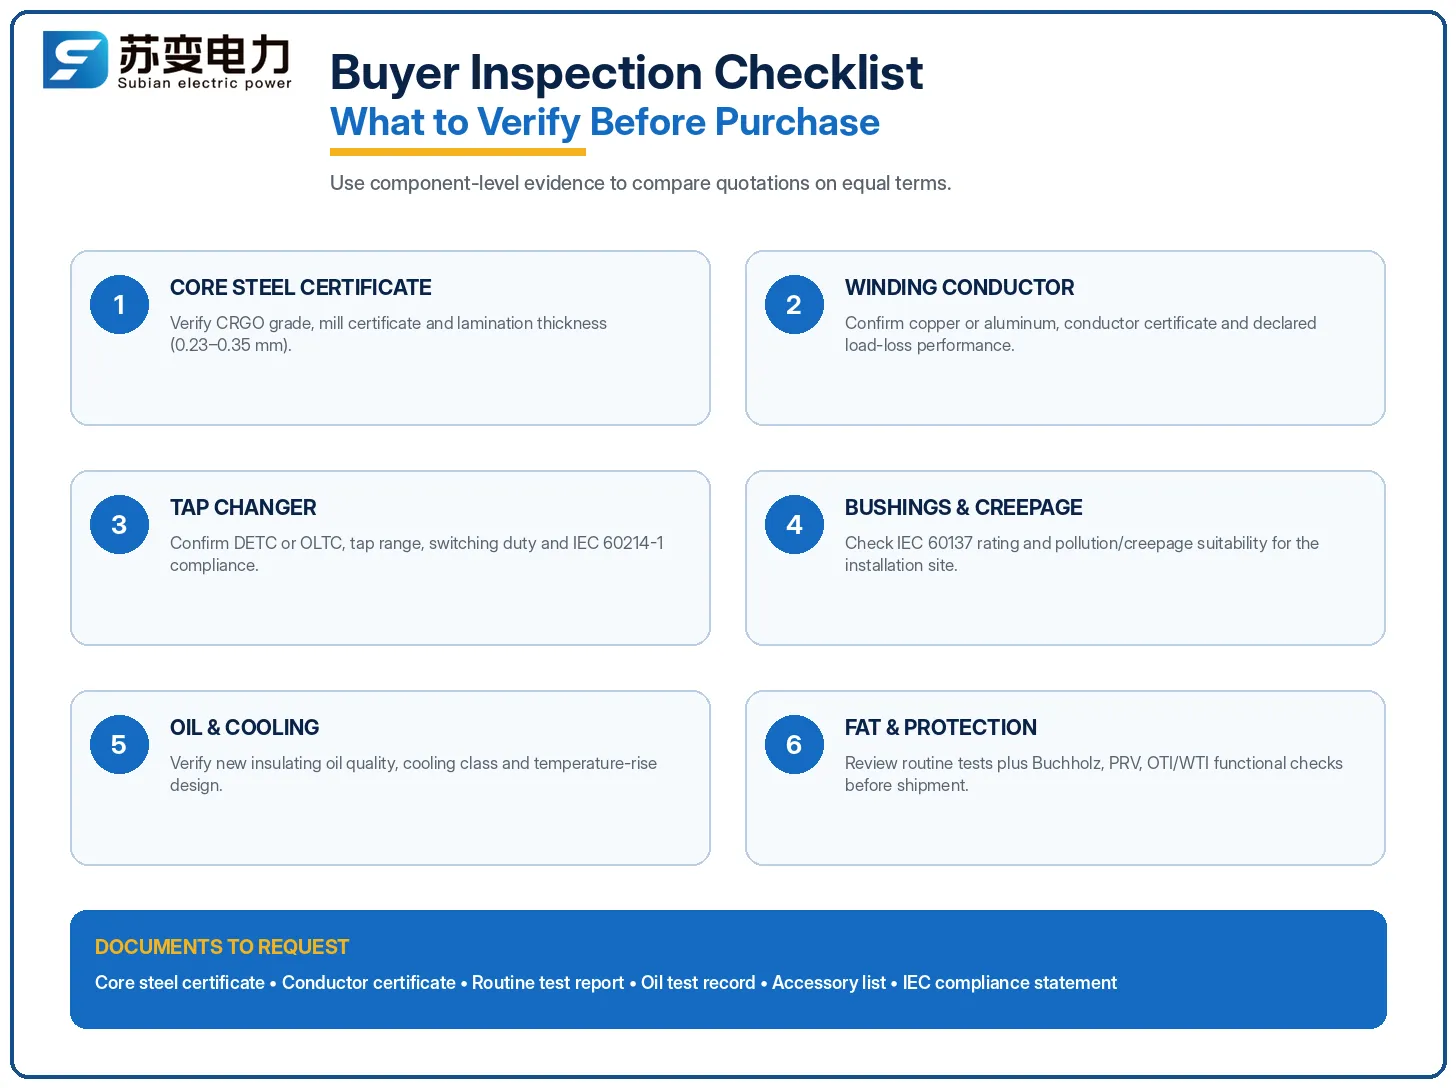Image resolution: width=1456 pixels, height=1088 pixels.
Task: Select the Bushings & Creepage heading
Action: click(x=963, y=508)
